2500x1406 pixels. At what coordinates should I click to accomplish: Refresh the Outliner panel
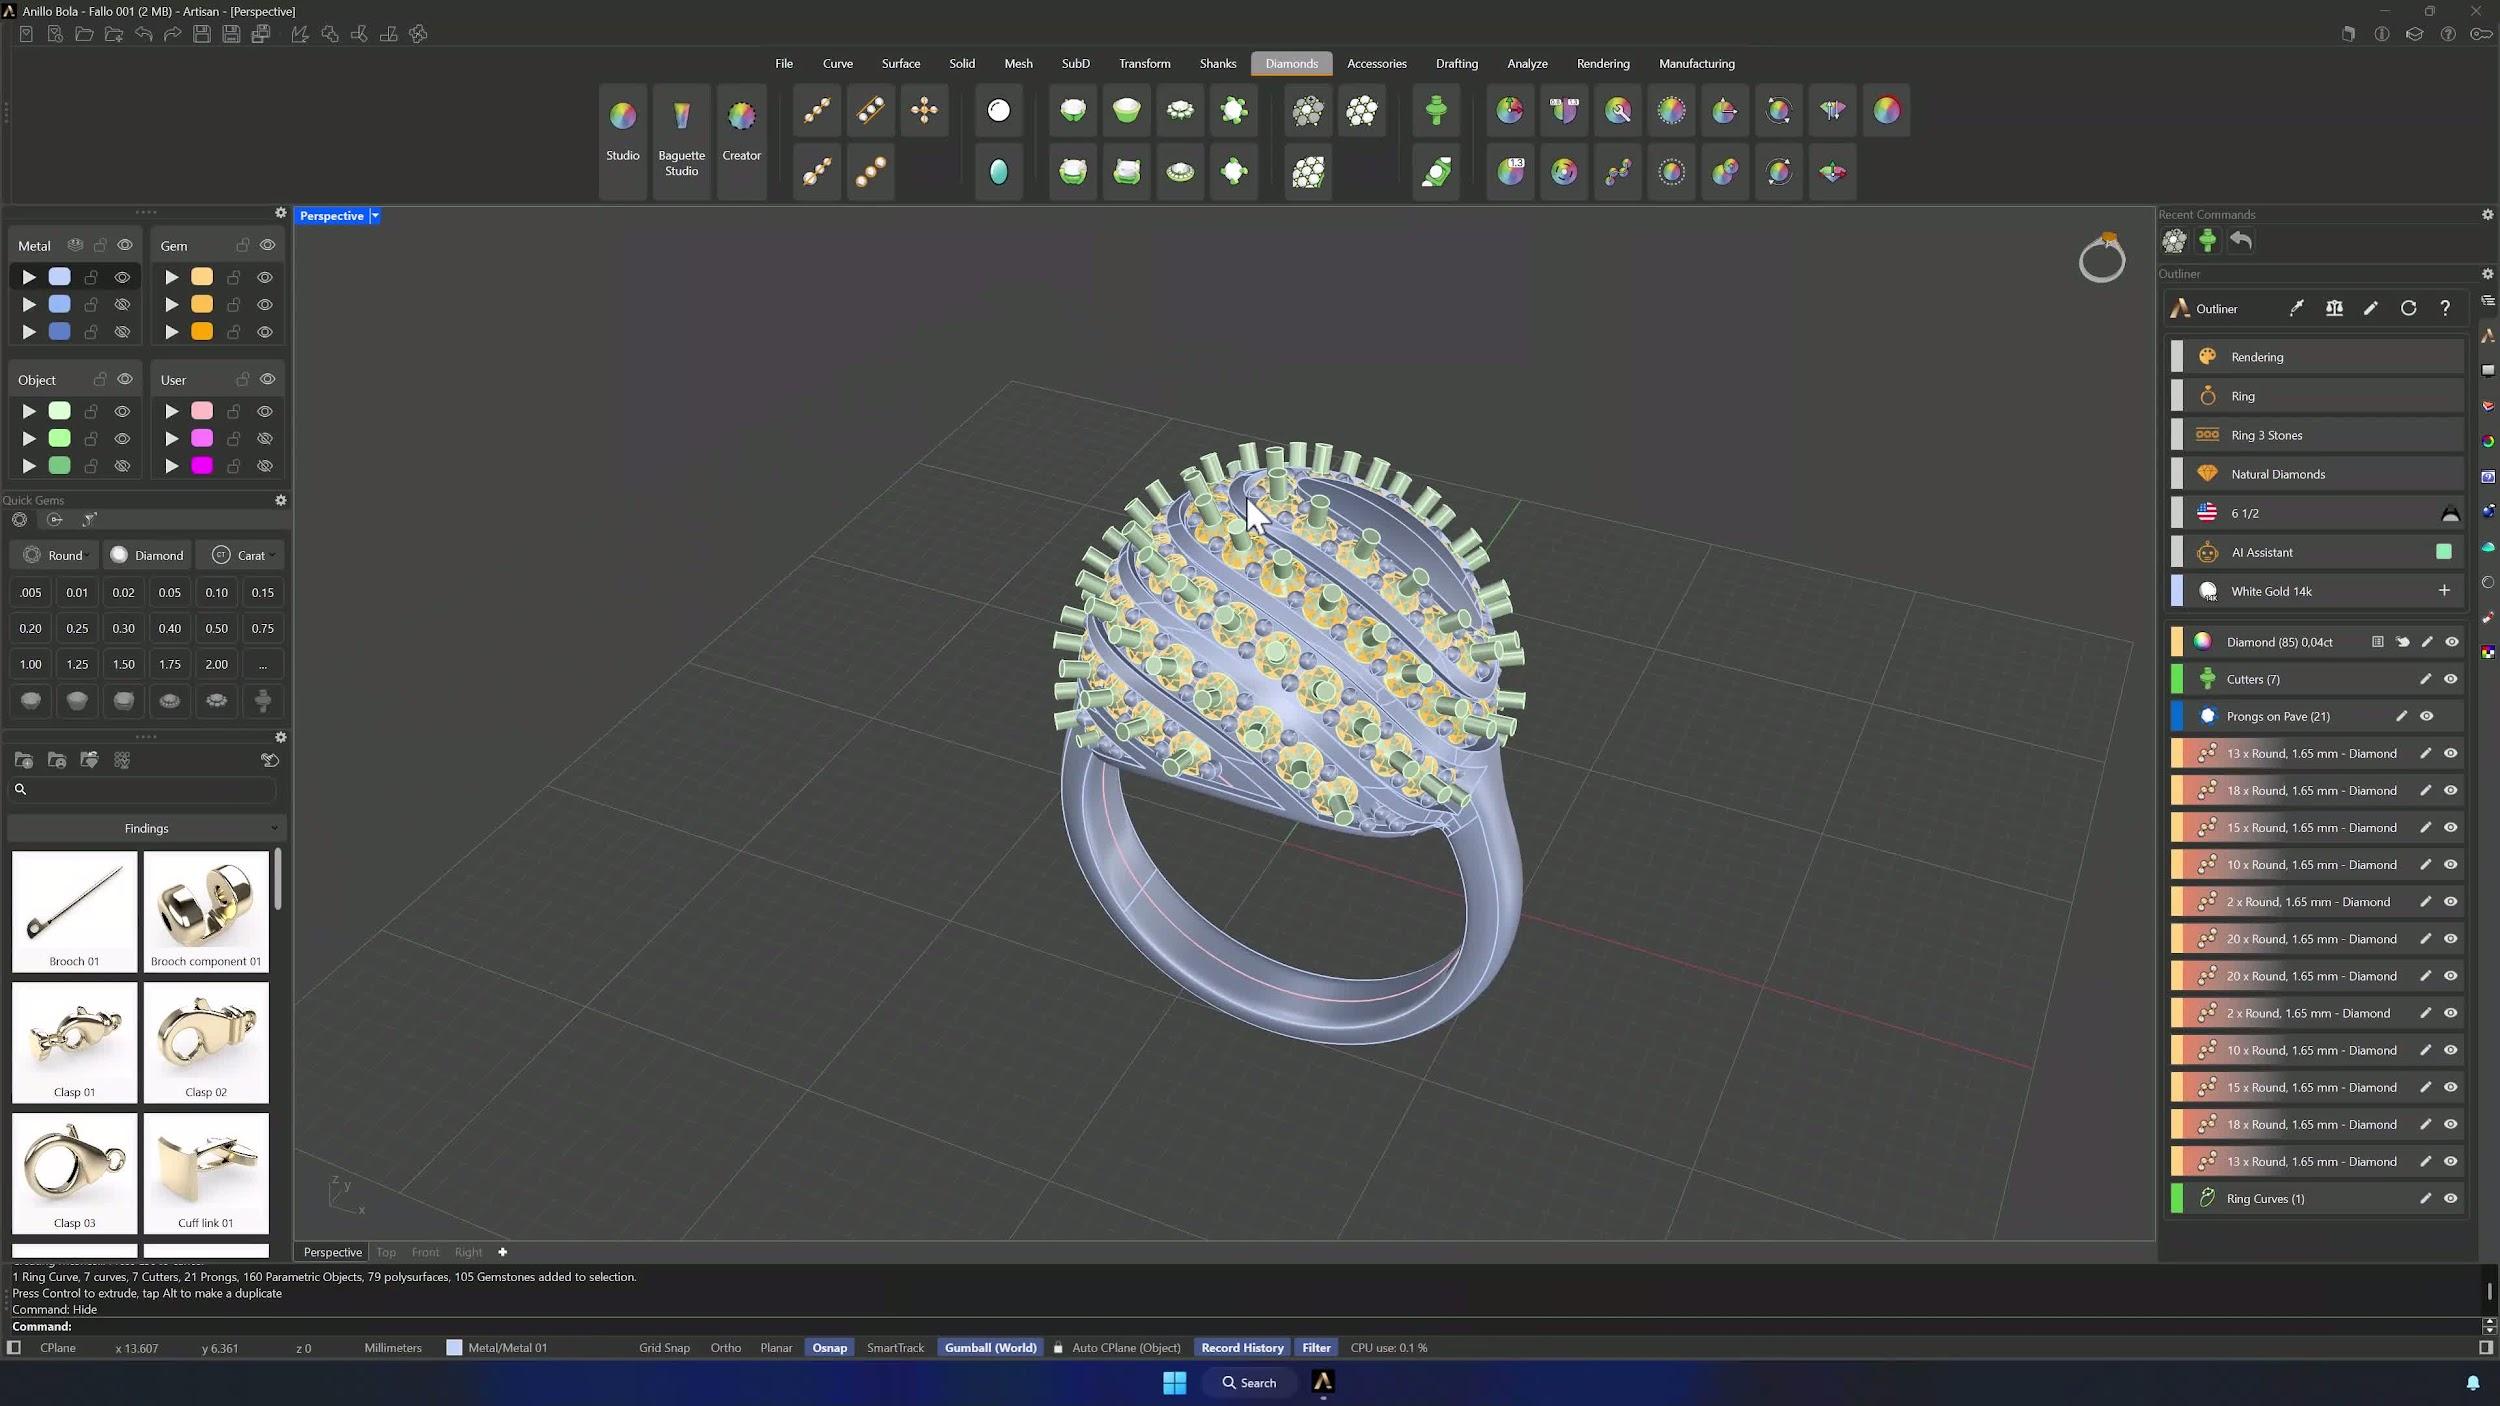2408,308
